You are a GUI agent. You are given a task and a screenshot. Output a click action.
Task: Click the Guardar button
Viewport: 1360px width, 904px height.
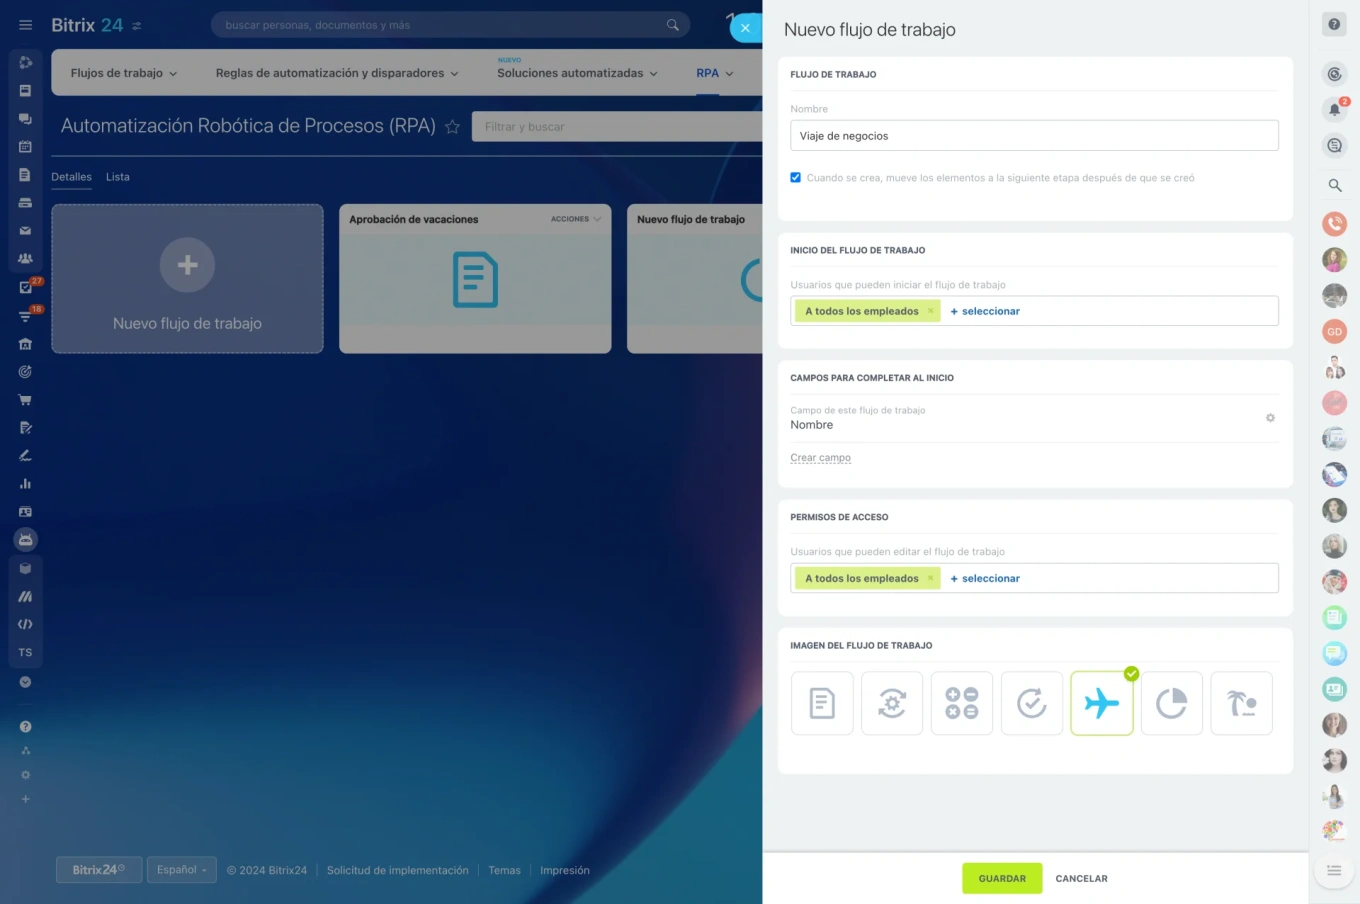point(1002,878)
